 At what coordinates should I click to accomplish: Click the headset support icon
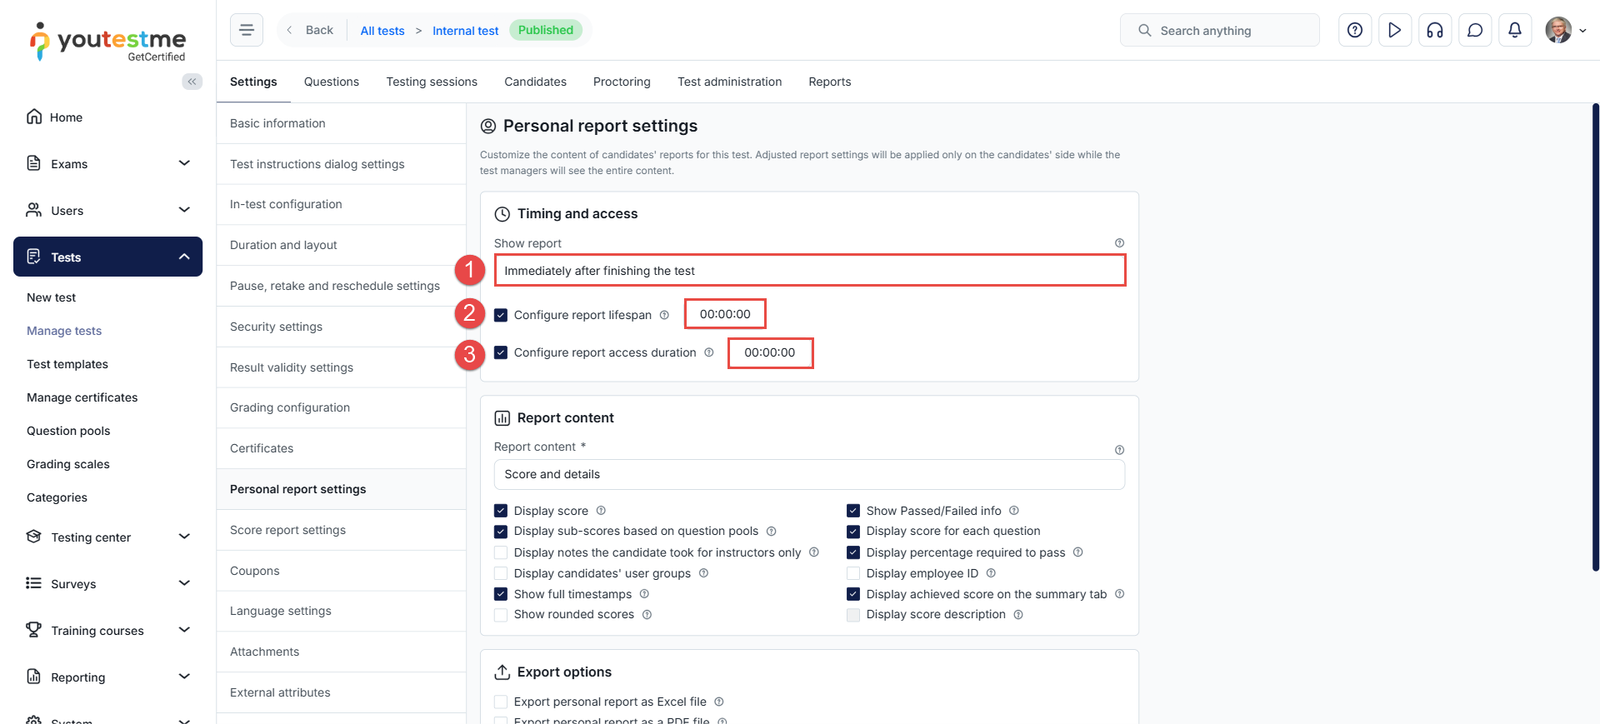click(x=1434, y=30)
